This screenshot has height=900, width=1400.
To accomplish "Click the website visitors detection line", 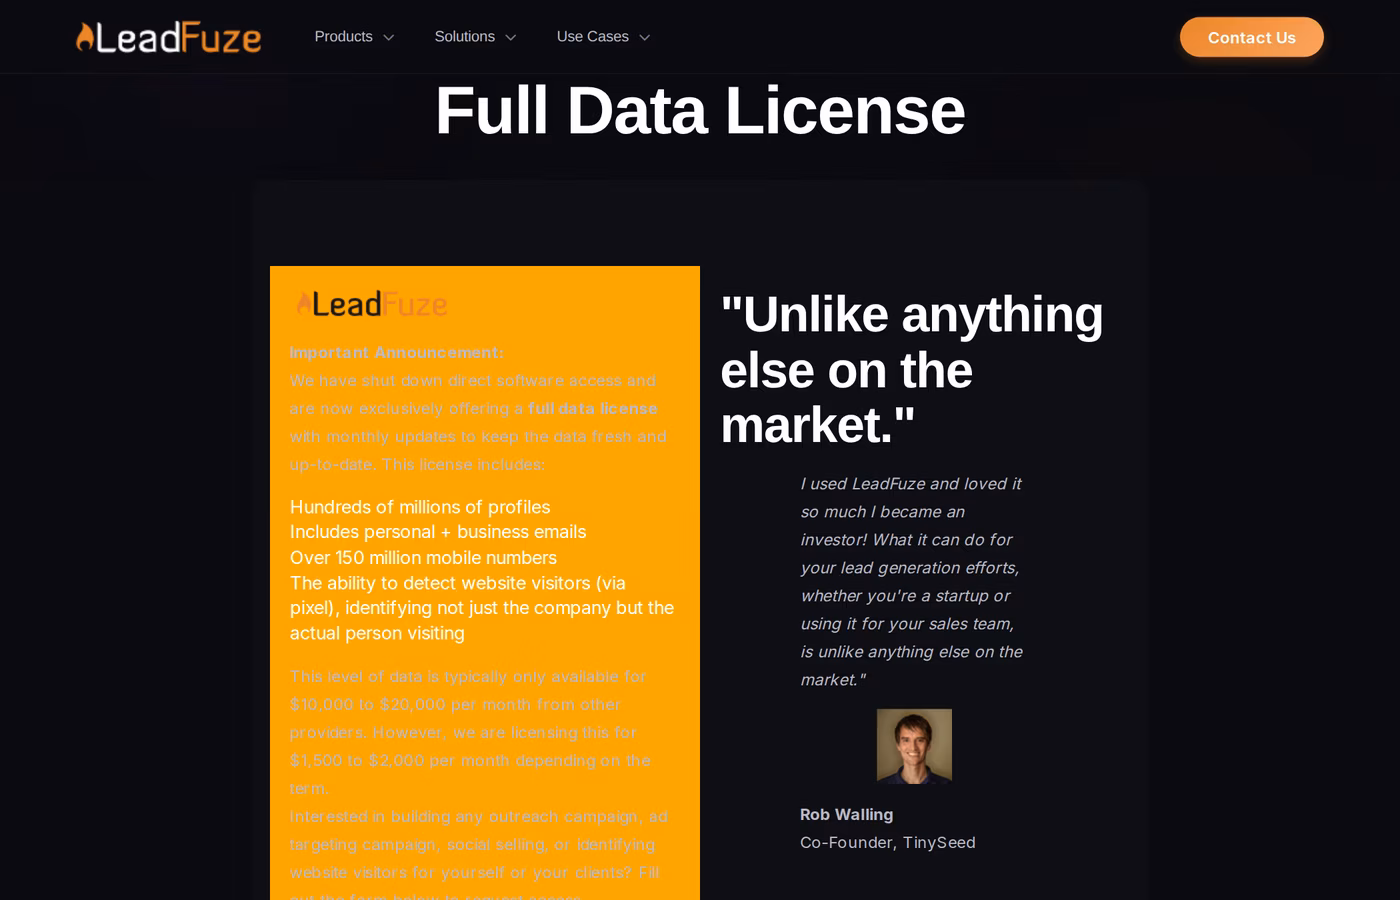I will point(482,608).
